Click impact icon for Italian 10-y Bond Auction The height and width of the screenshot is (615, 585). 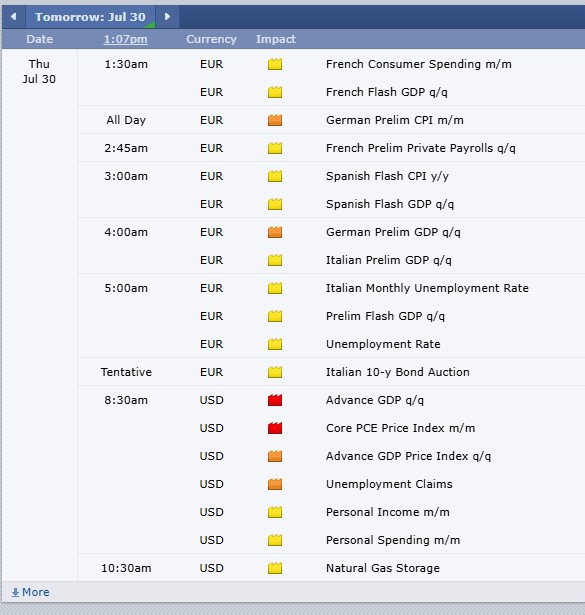[275, 372]
